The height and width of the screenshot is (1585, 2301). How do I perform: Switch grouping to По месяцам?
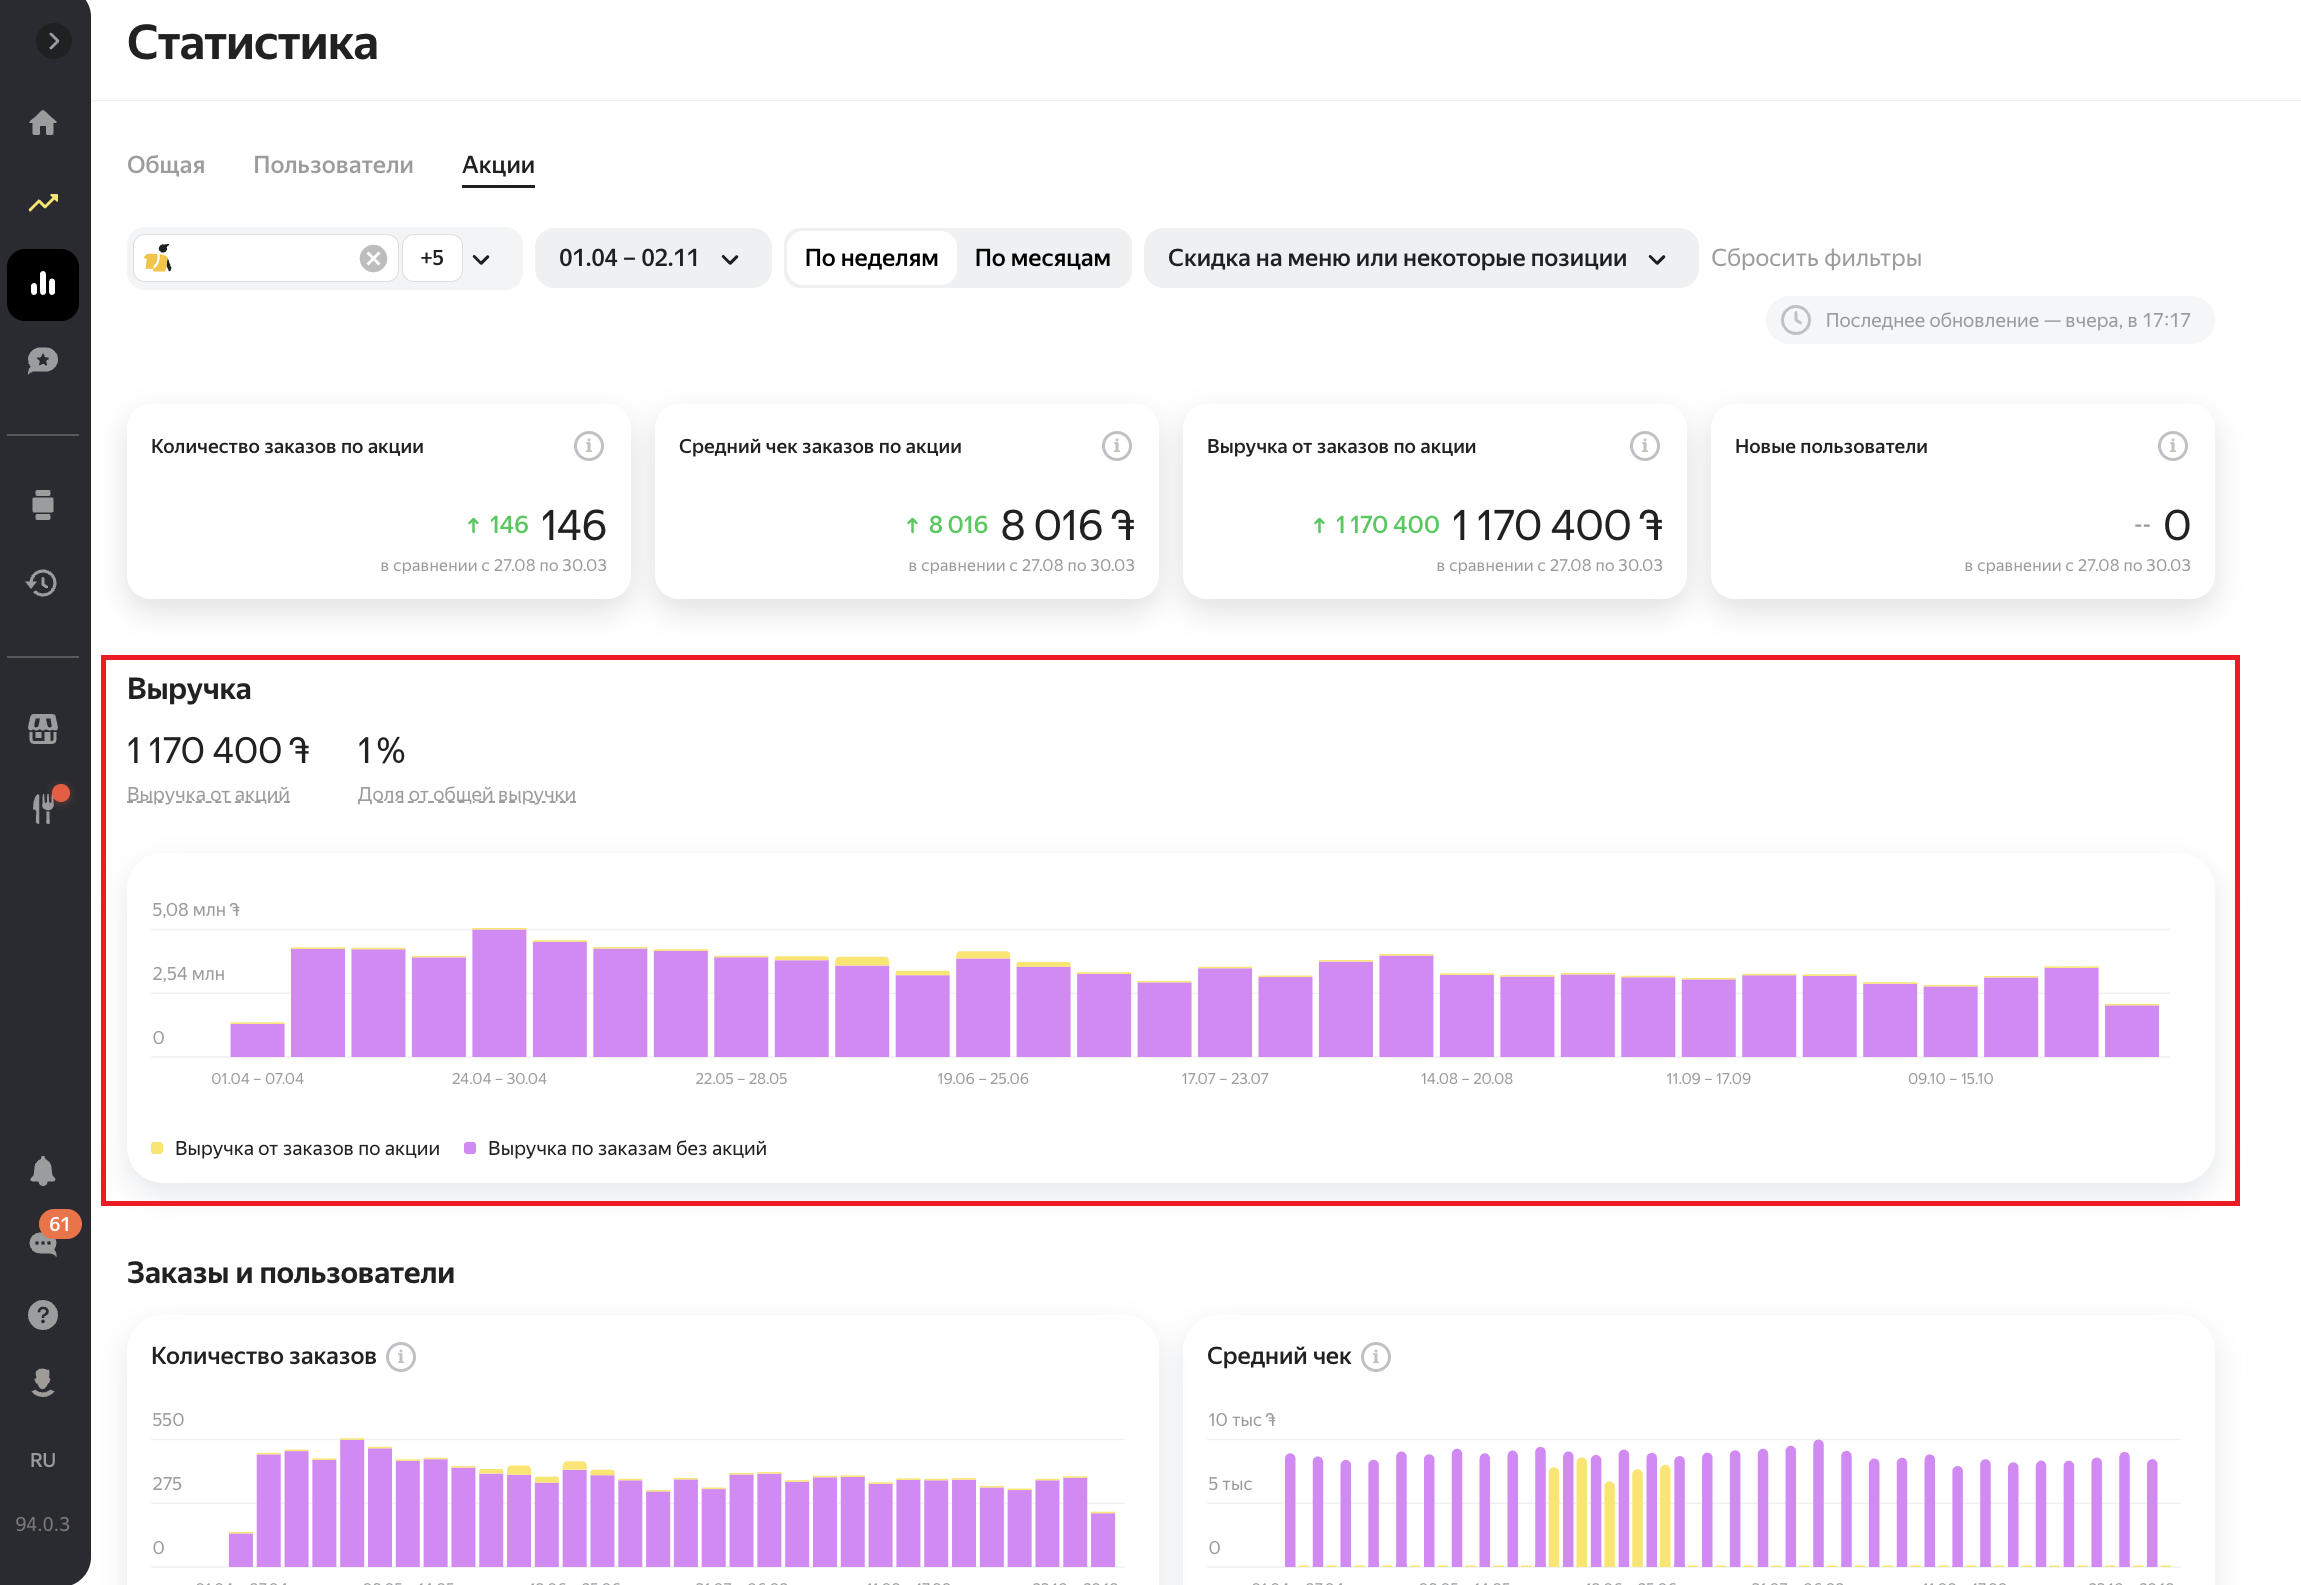coord(1042,258)
